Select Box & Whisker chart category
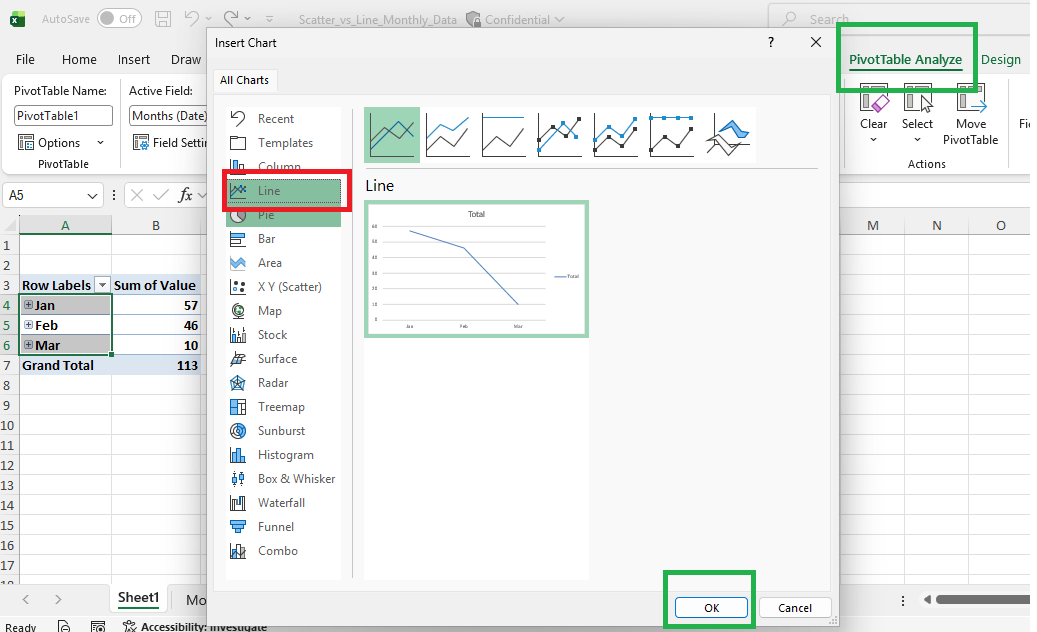 point(284,479)
